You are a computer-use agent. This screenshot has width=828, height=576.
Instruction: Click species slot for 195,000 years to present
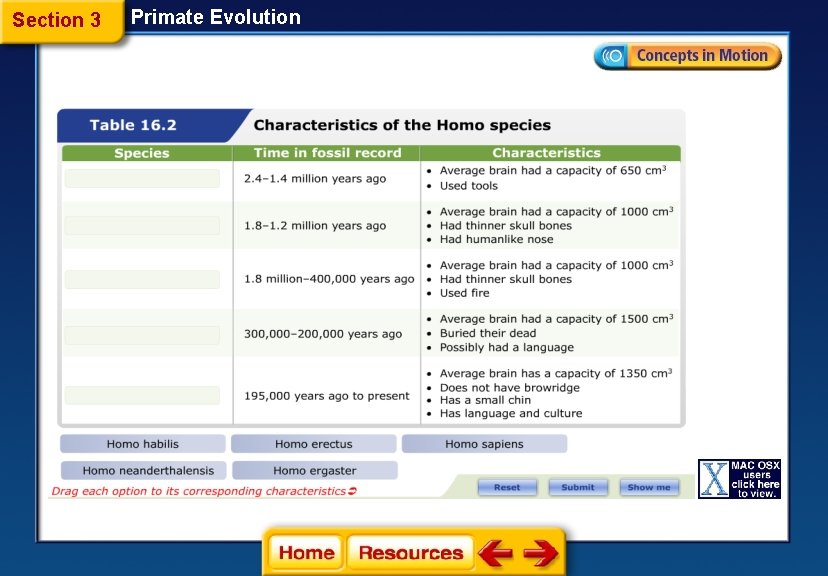click(142, 395)
